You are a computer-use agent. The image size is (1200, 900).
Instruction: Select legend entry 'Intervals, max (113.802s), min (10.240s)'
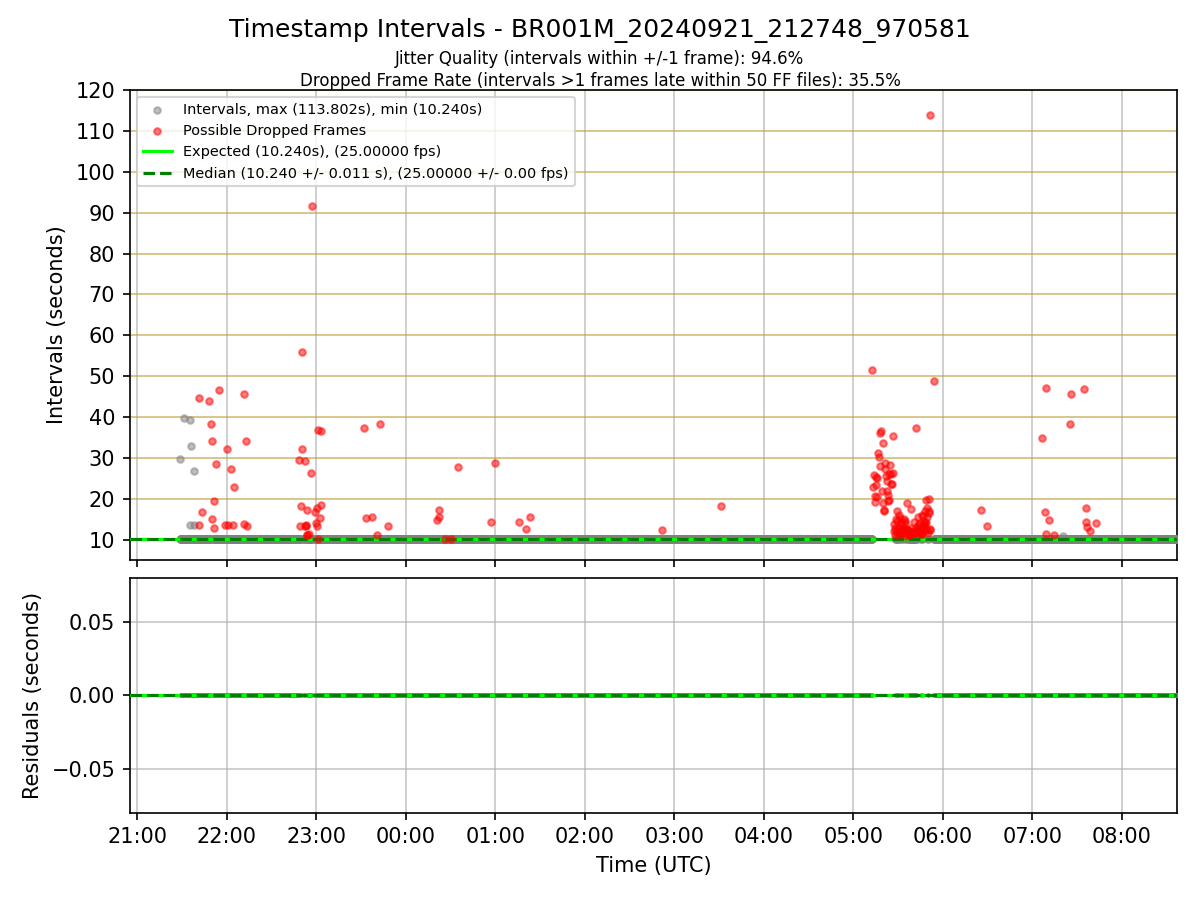[332, 109]
